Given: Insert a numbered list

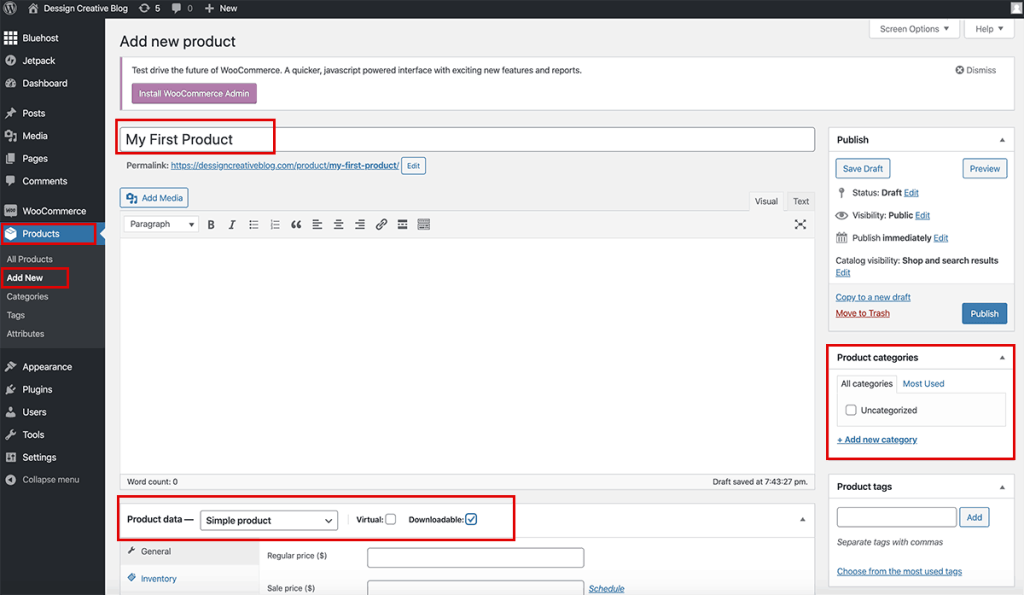Looking at the screenshot, I should 275,225.
